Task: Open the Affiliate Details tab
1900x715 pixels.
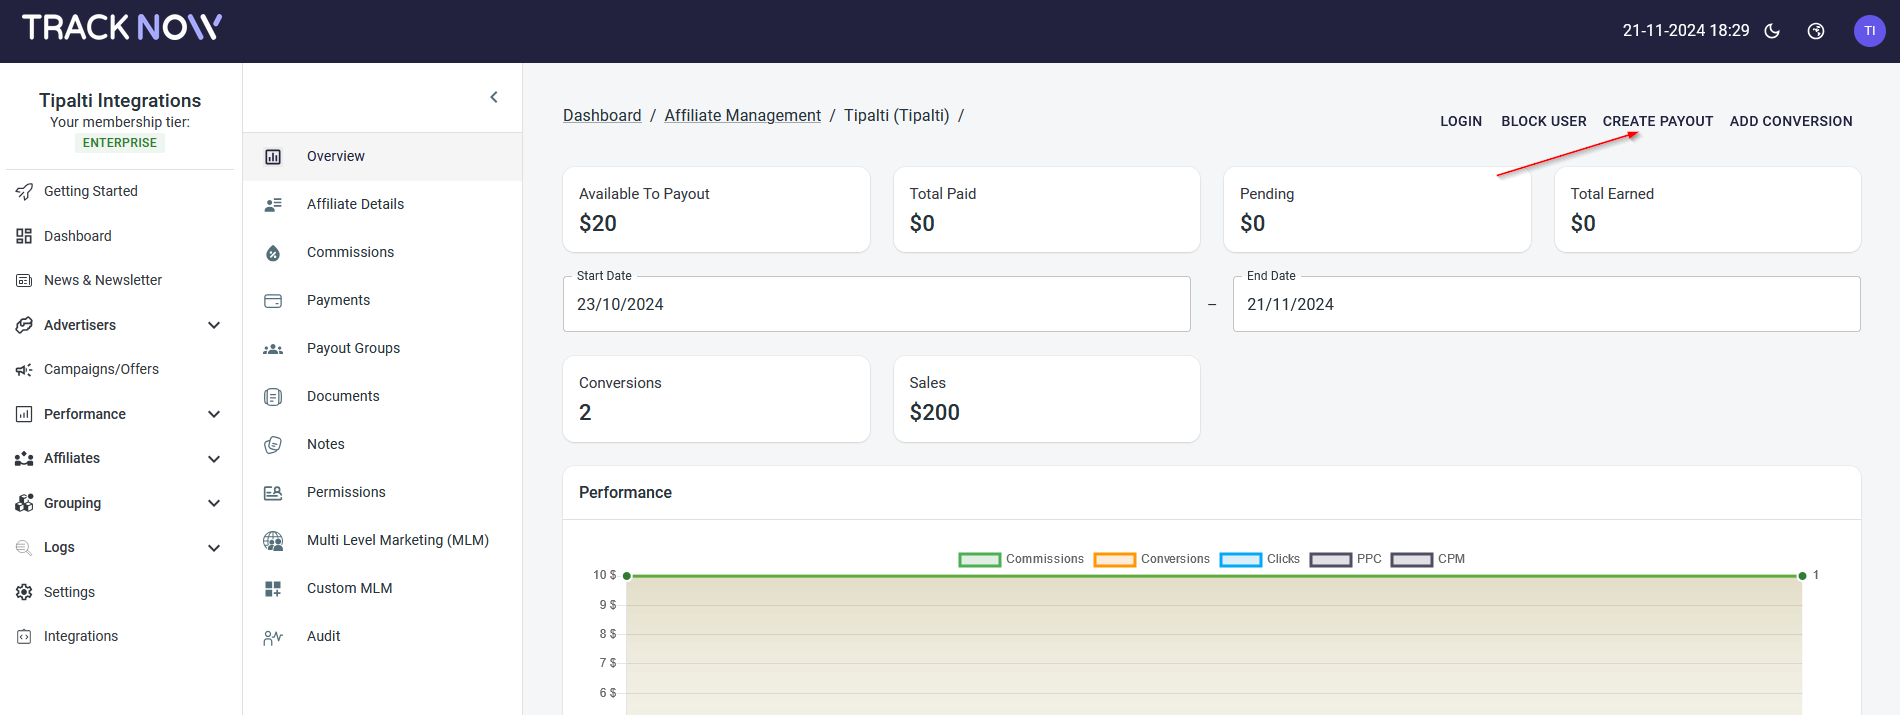Action: click(355, 204)
